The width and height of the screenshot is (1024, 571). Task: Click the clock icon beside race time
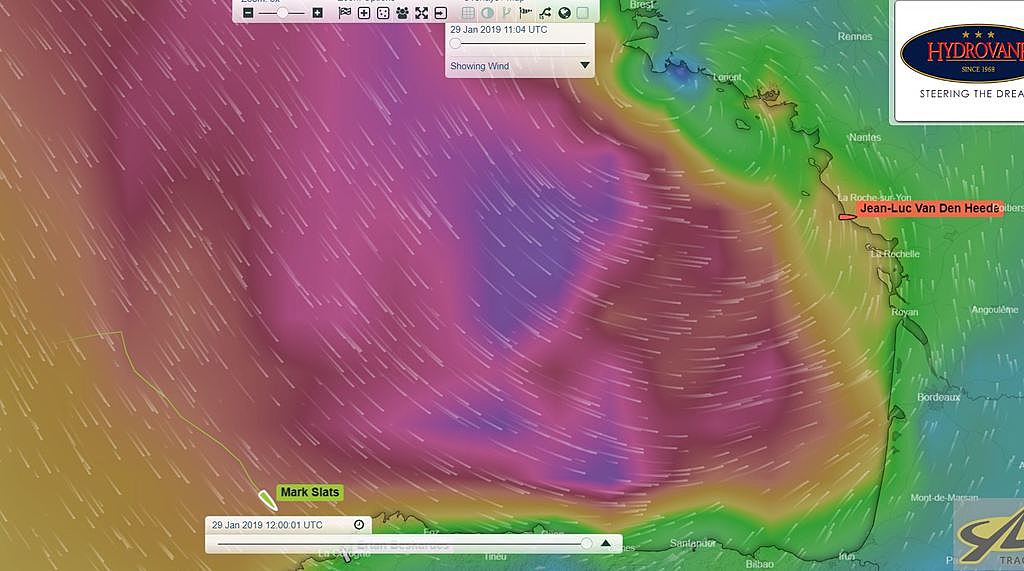click(359, 525)
